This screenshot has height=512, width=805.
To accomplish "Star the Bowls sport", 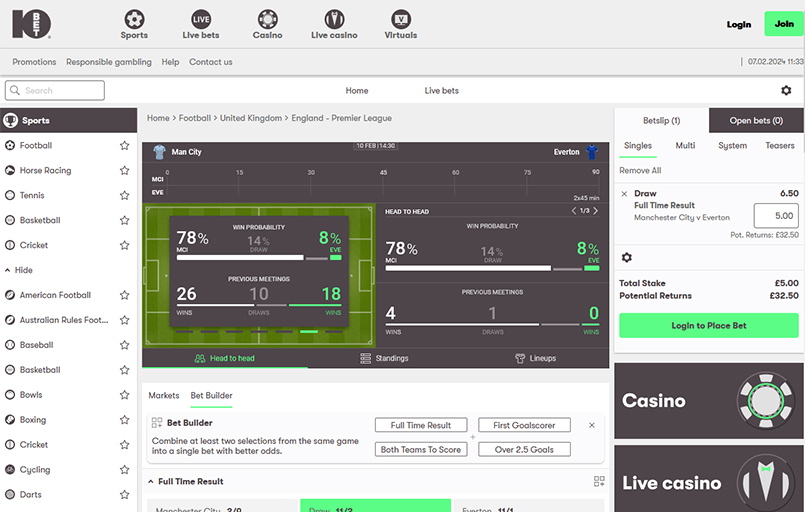I will 124,395.
